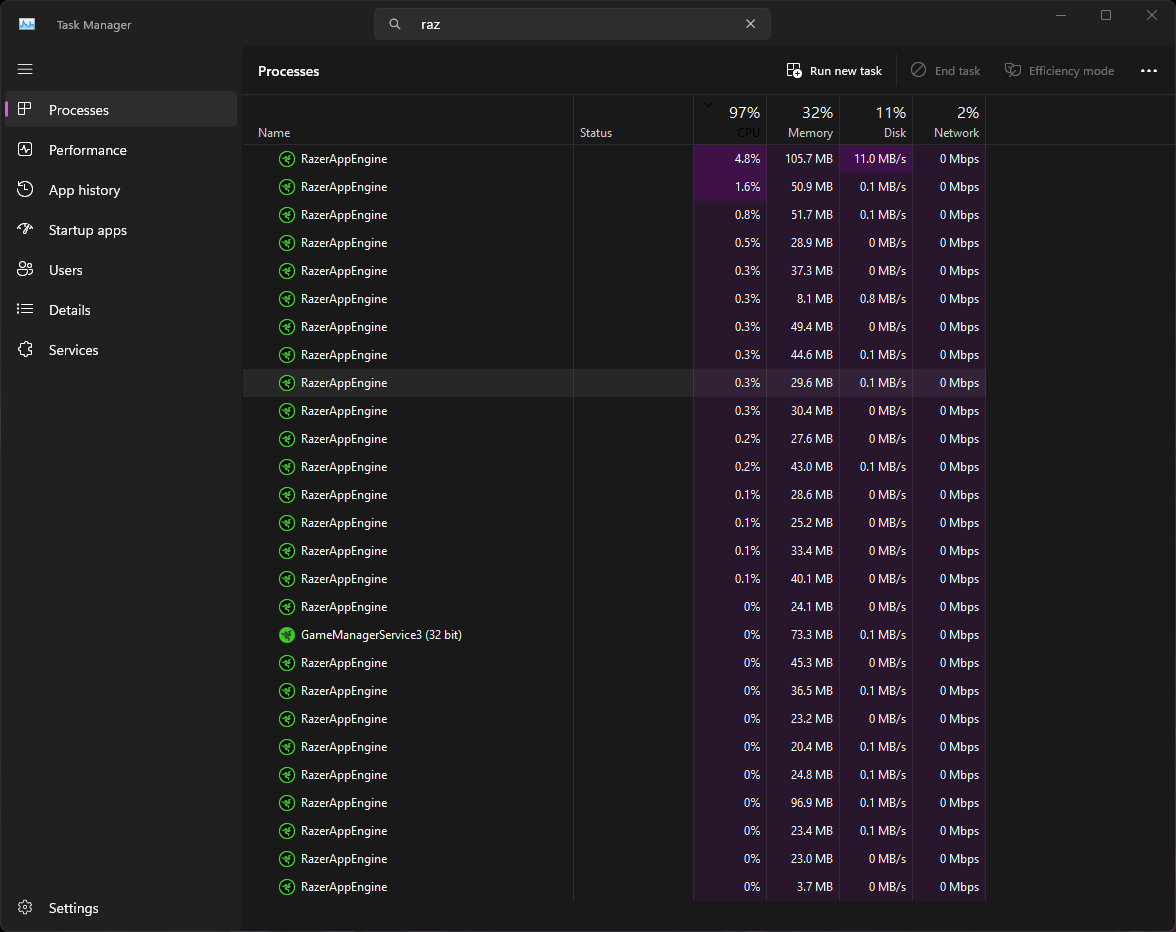Click the search magnifier icon

click(394, 24)
